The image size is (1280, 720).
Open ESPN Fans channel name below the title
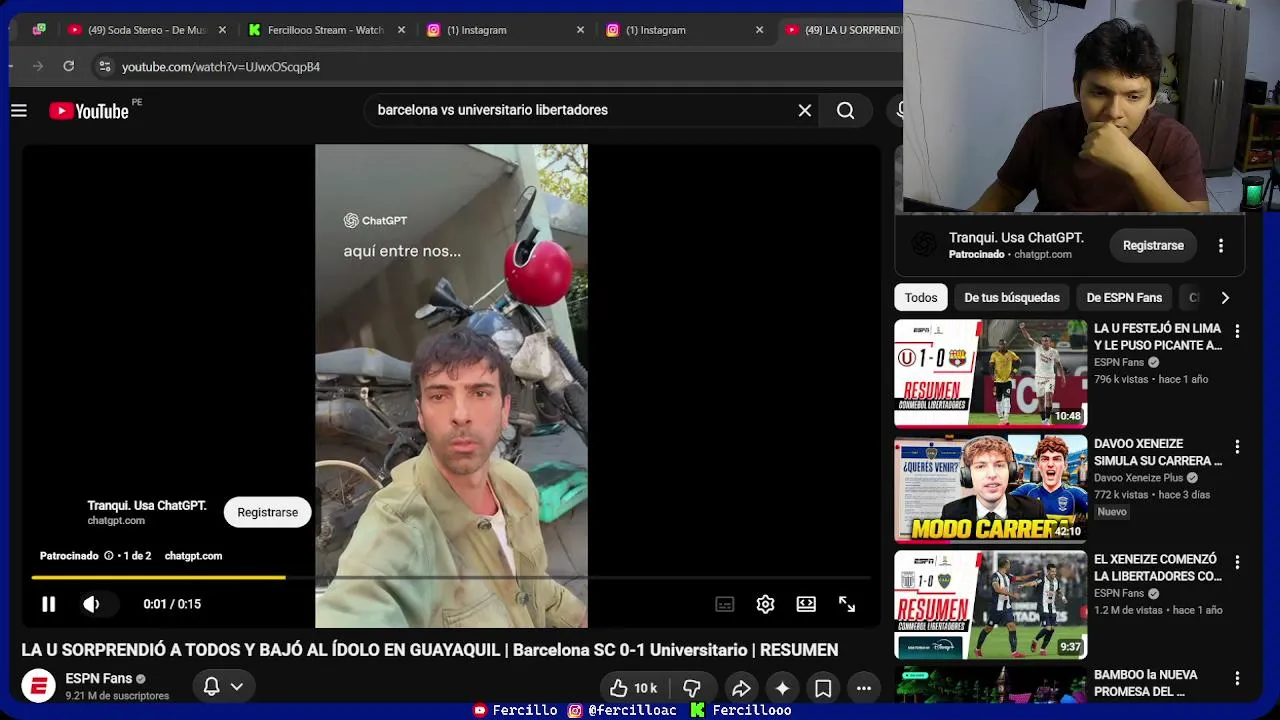99,679
